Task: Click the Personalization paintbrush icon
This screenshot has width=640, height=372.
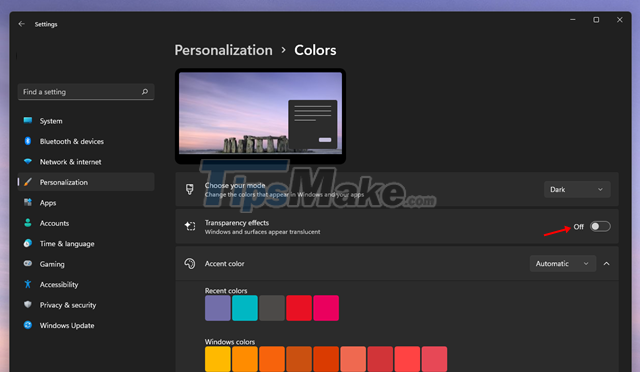Action: [28, 182]
